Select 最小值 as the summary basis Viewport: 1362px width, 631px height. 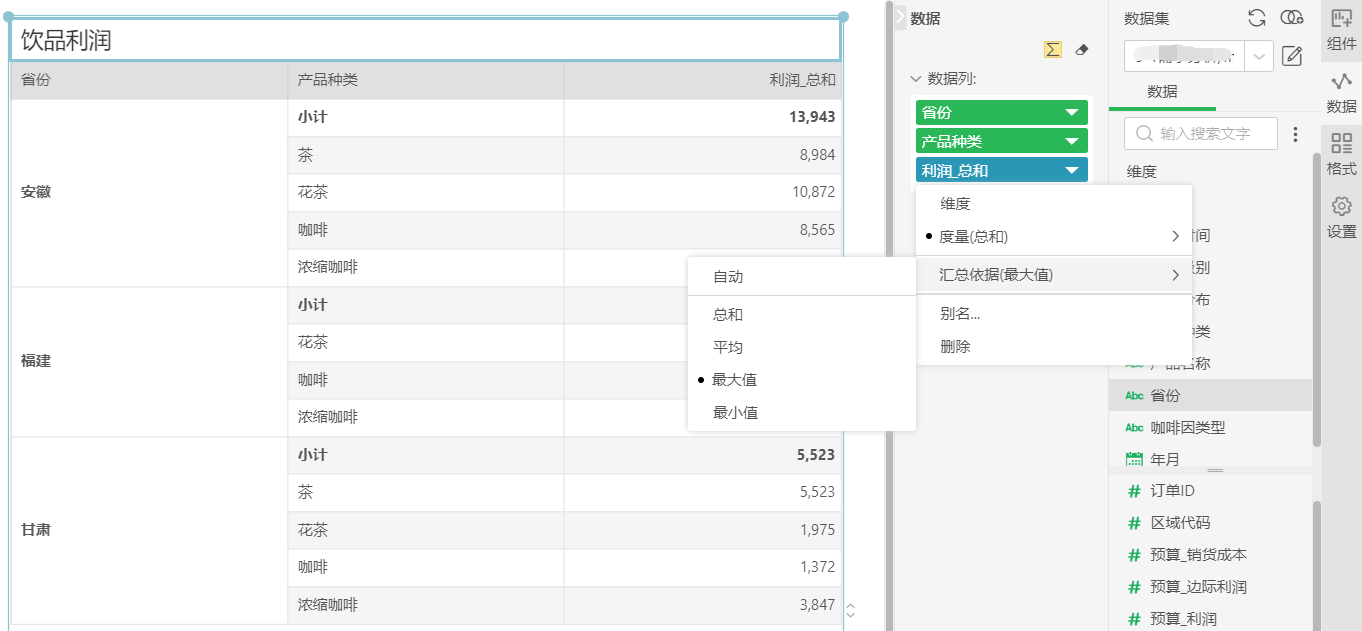pos(735,412)
